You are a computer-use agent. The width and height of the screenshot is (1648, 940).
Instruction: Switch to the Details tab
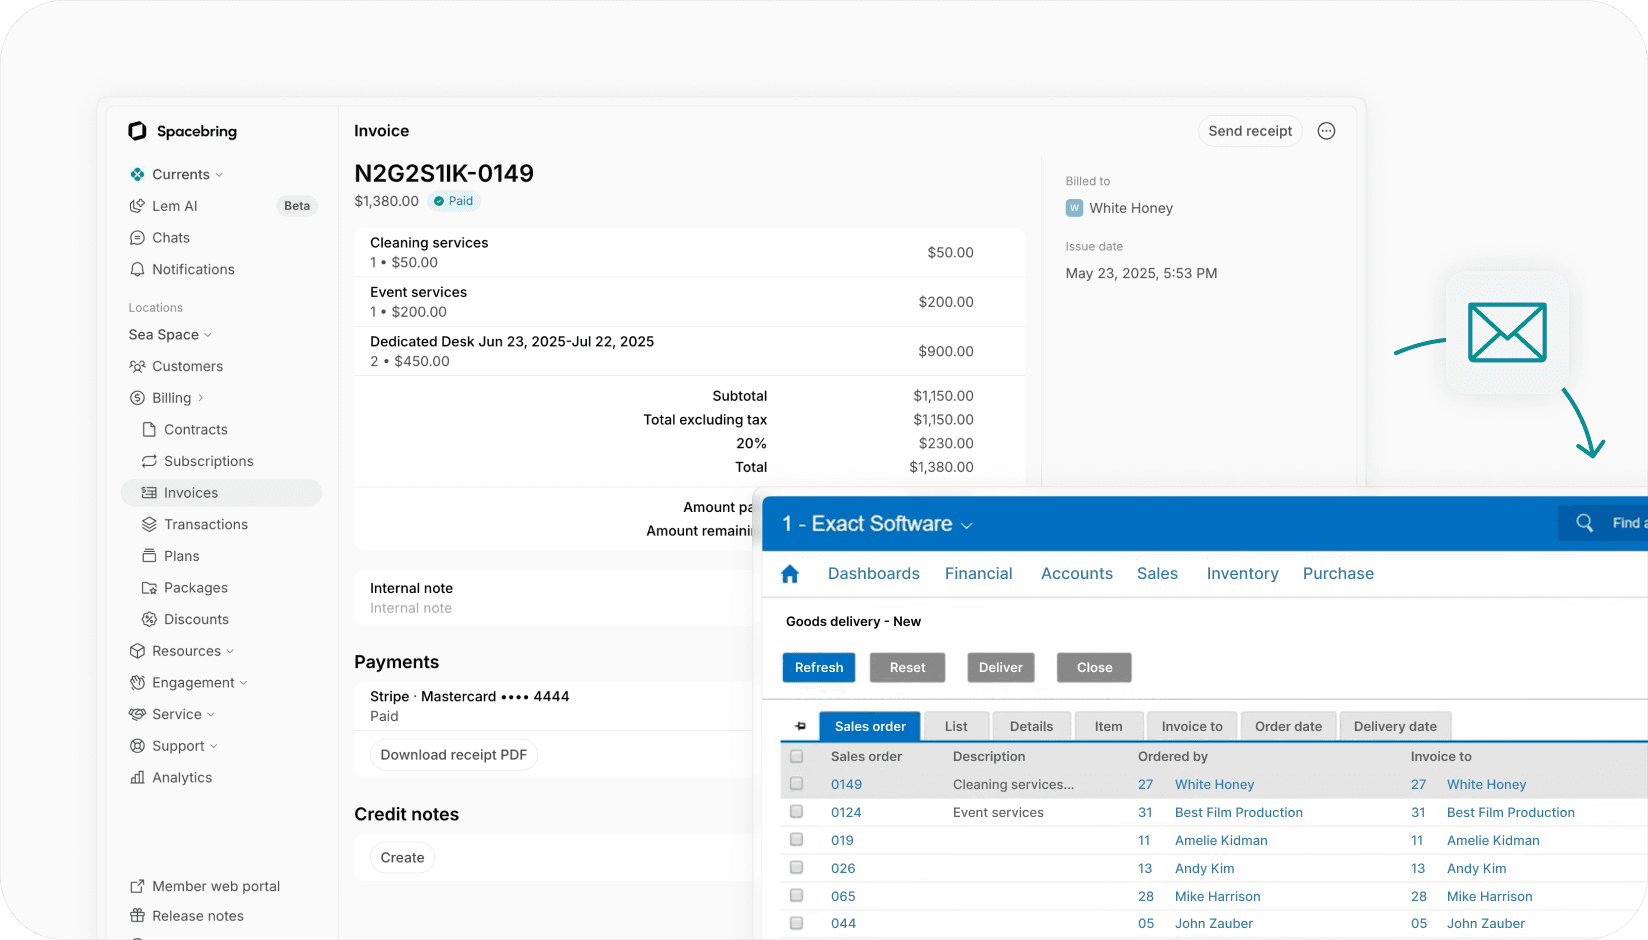click(1032, 727)
